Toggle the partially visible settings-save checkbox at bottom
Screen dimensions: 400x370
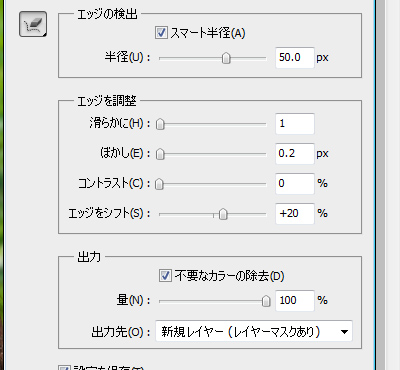click(x=64, y=367)
